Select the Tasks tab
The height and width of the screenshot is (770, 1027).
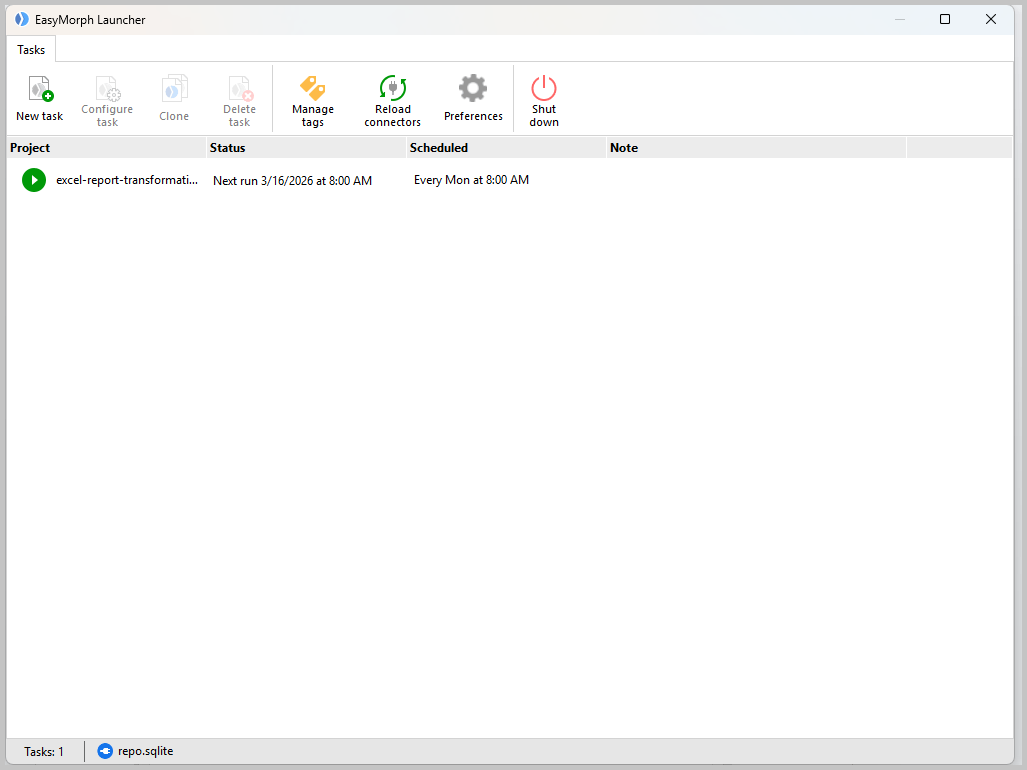(x=31, y=50)
